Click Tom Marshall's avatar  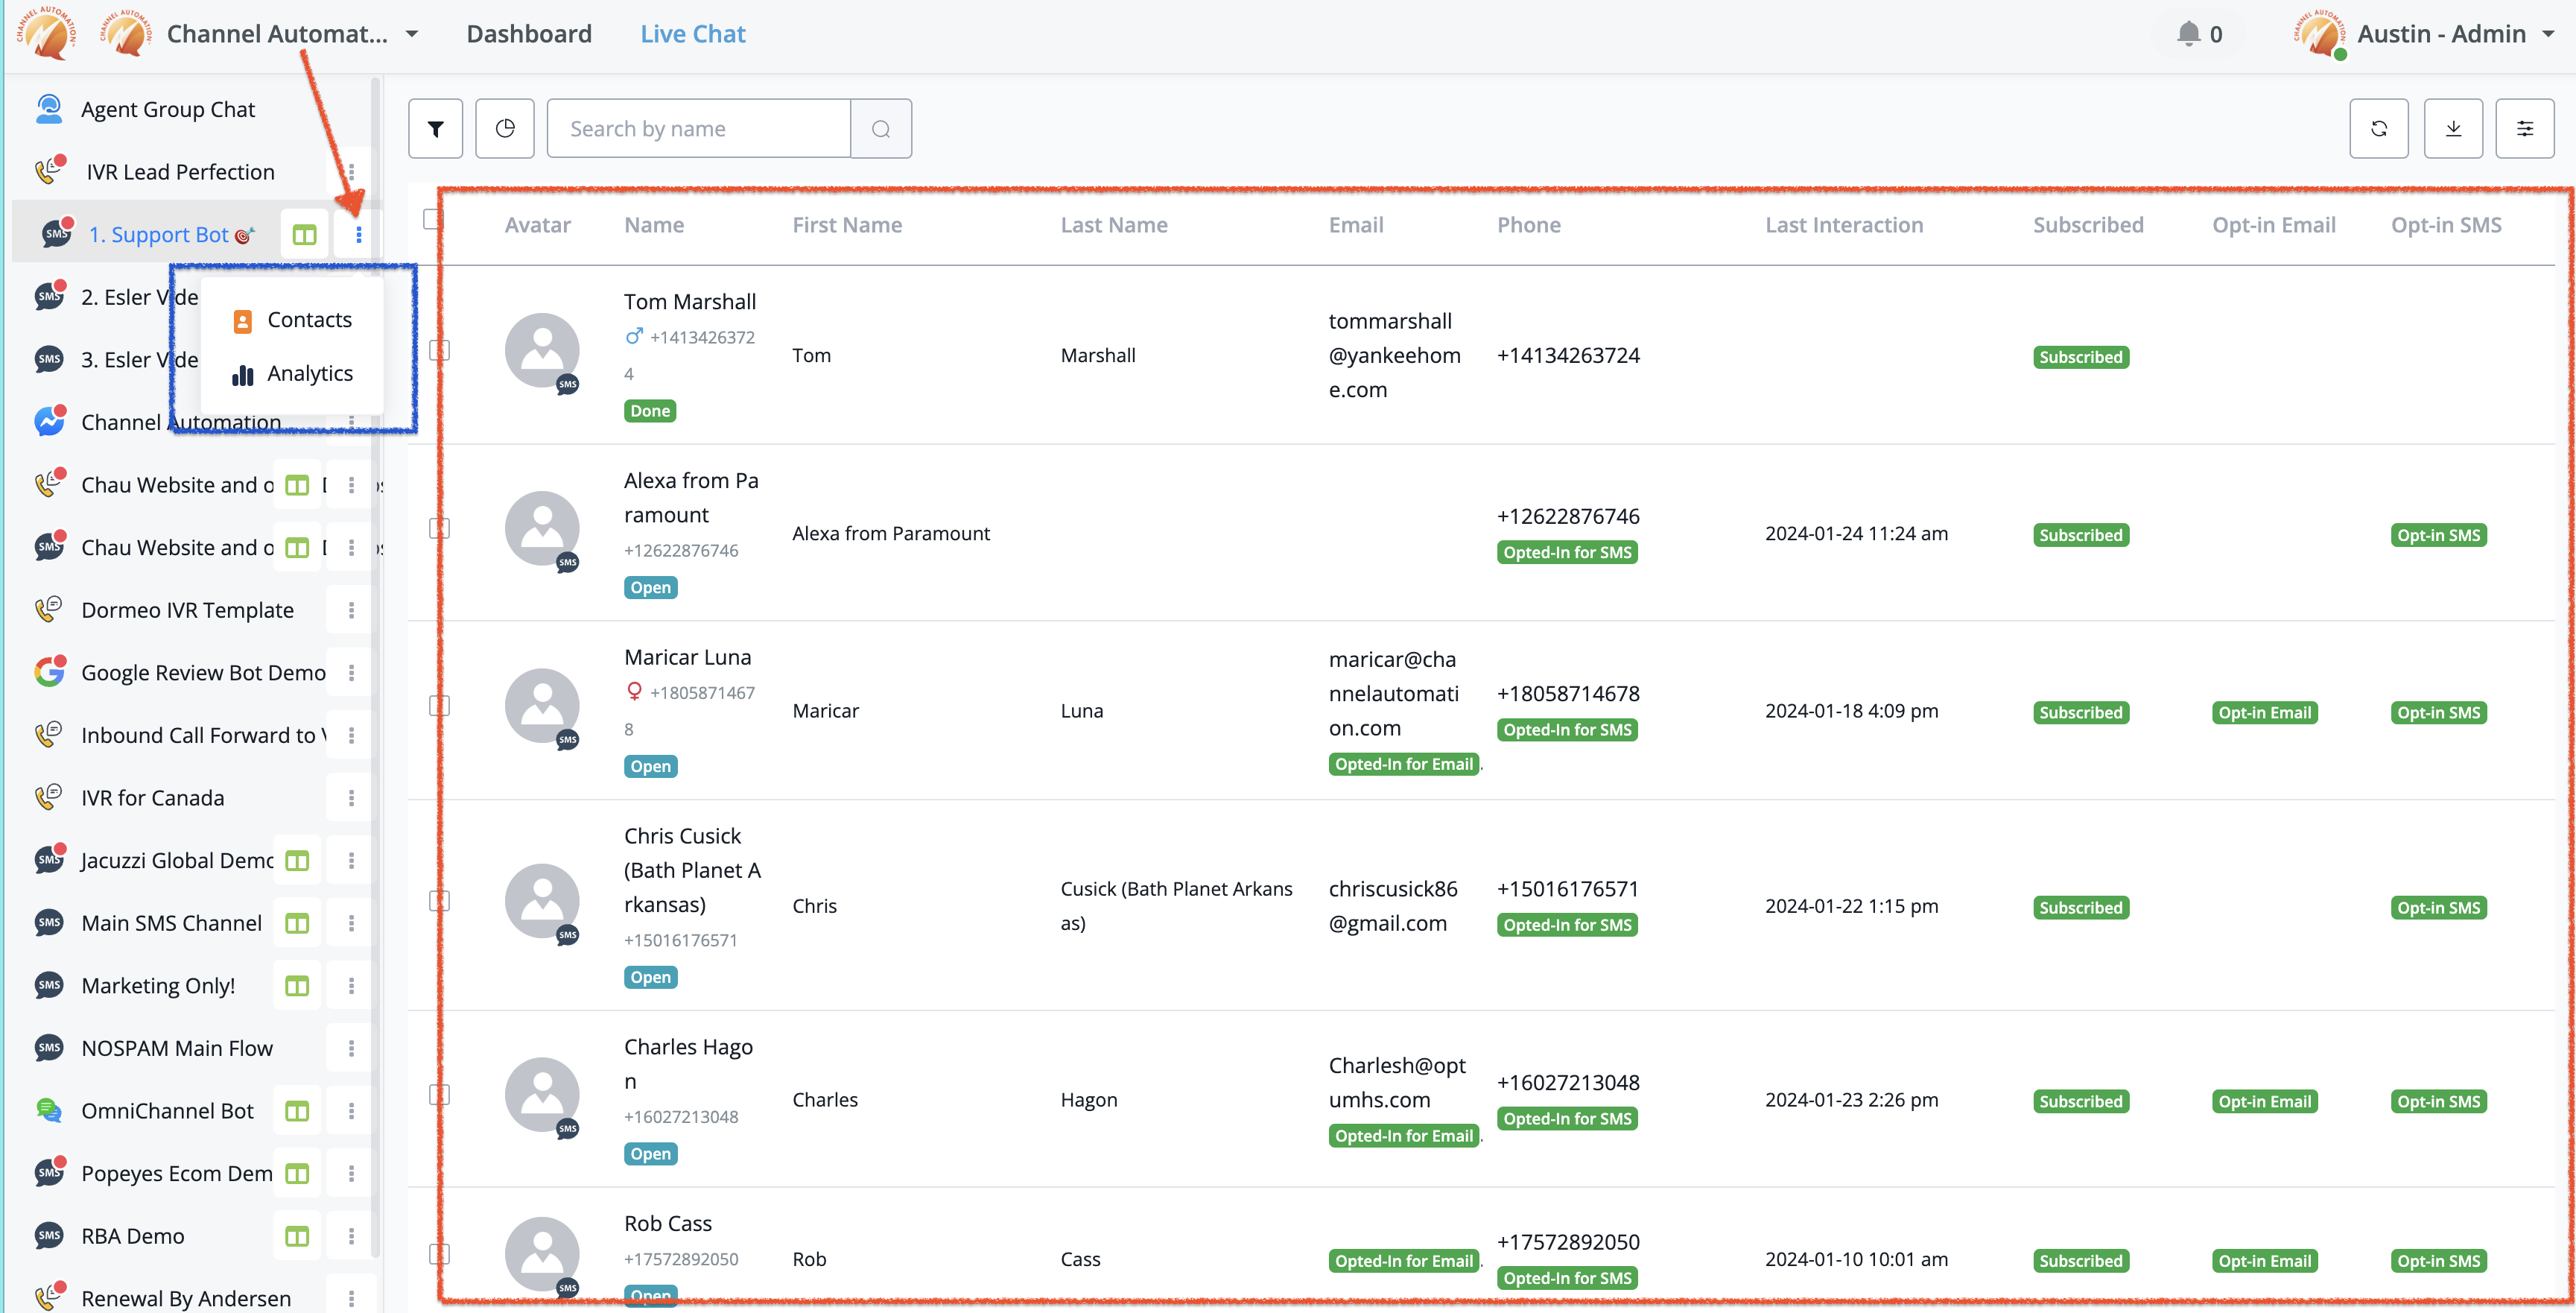[542, 351]
